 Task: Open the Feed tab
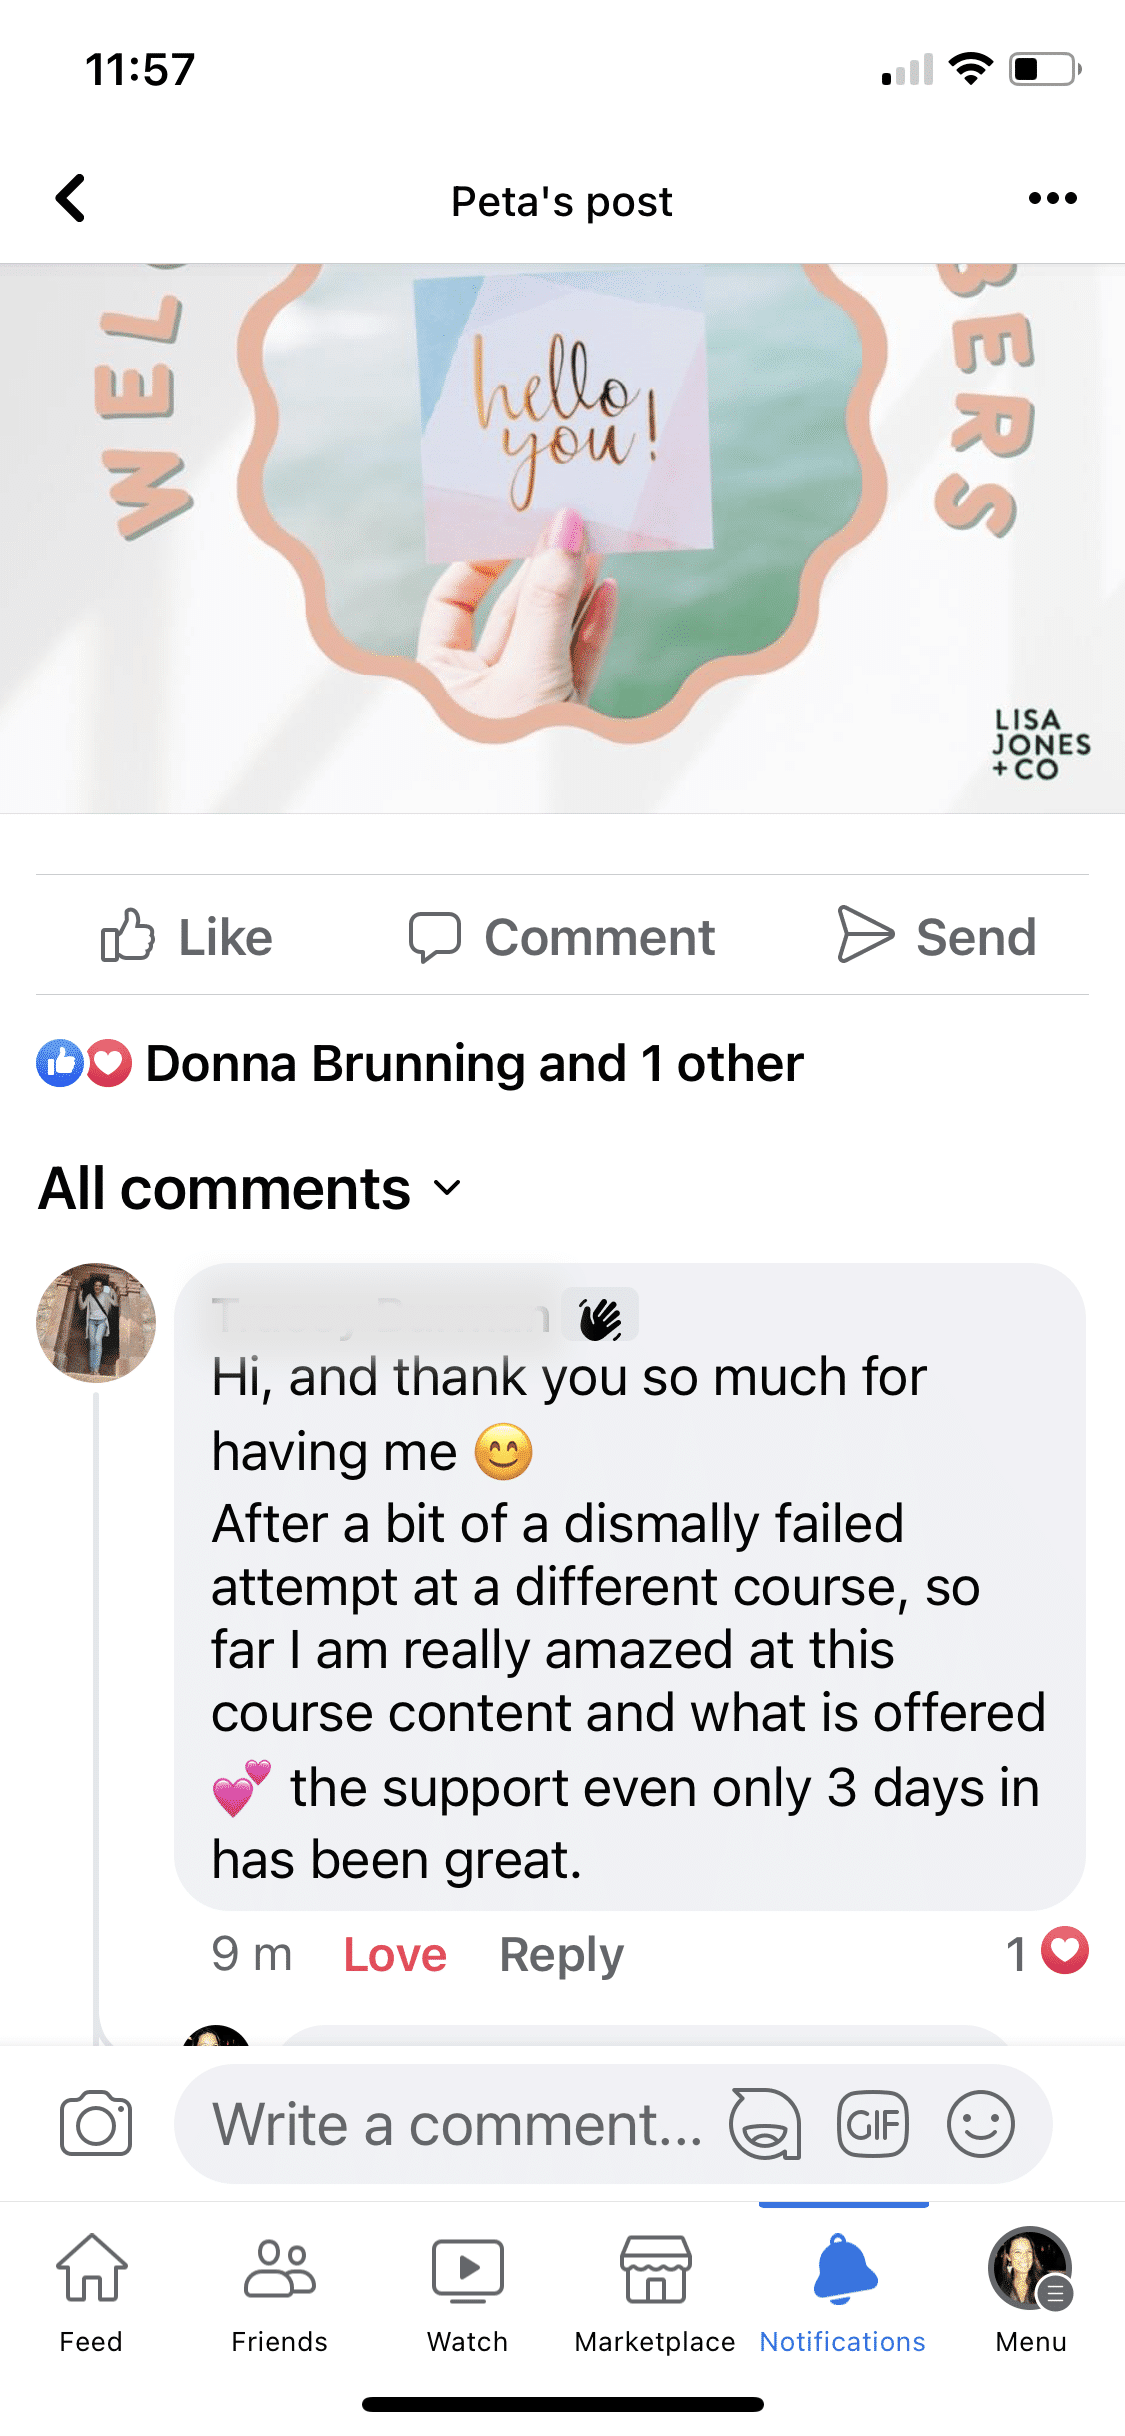pyautogui.click(x=91, y=2292)
